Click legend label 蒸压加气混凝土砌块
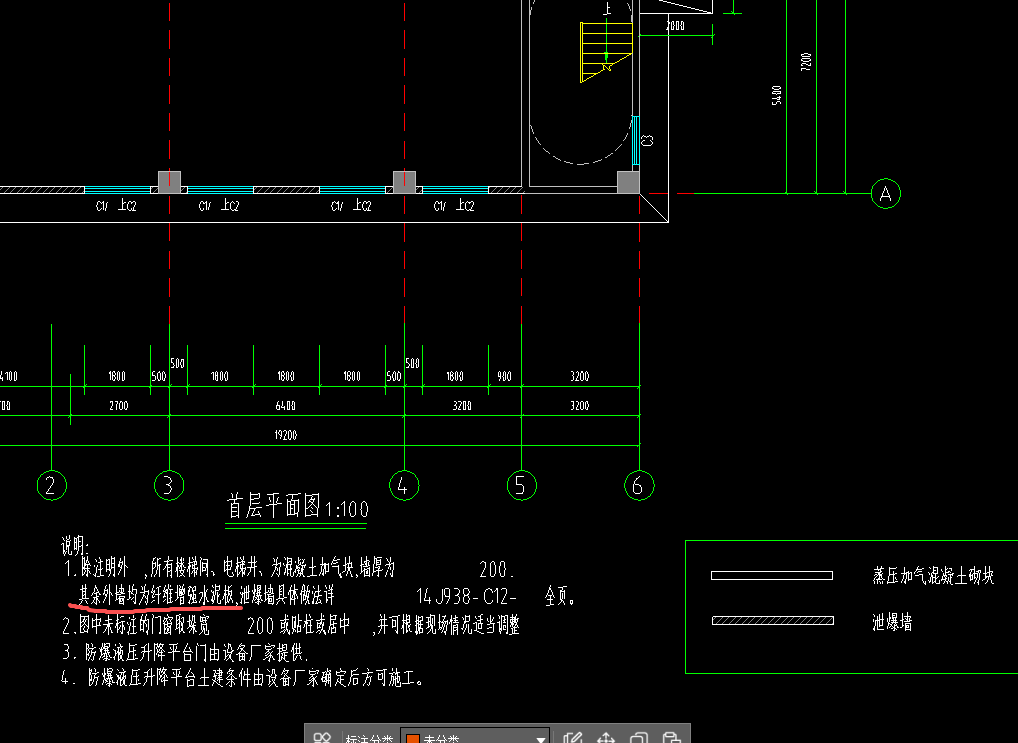Viewport: 1018px width, 743px height. [933, 575]
